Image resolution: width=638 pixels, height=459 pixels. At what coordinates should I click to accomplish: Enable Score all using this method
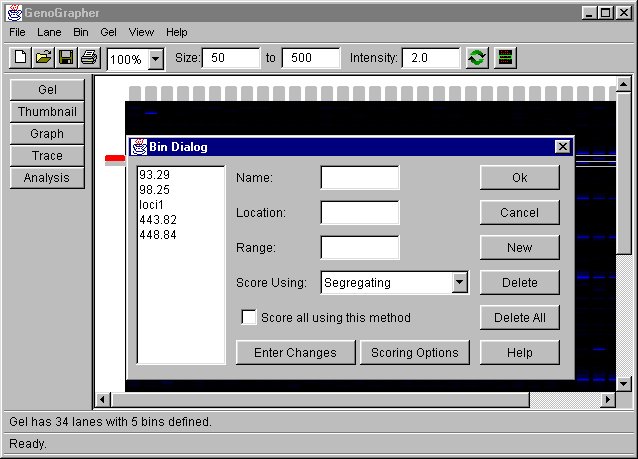pyautogui.click(x=250, y=317)
